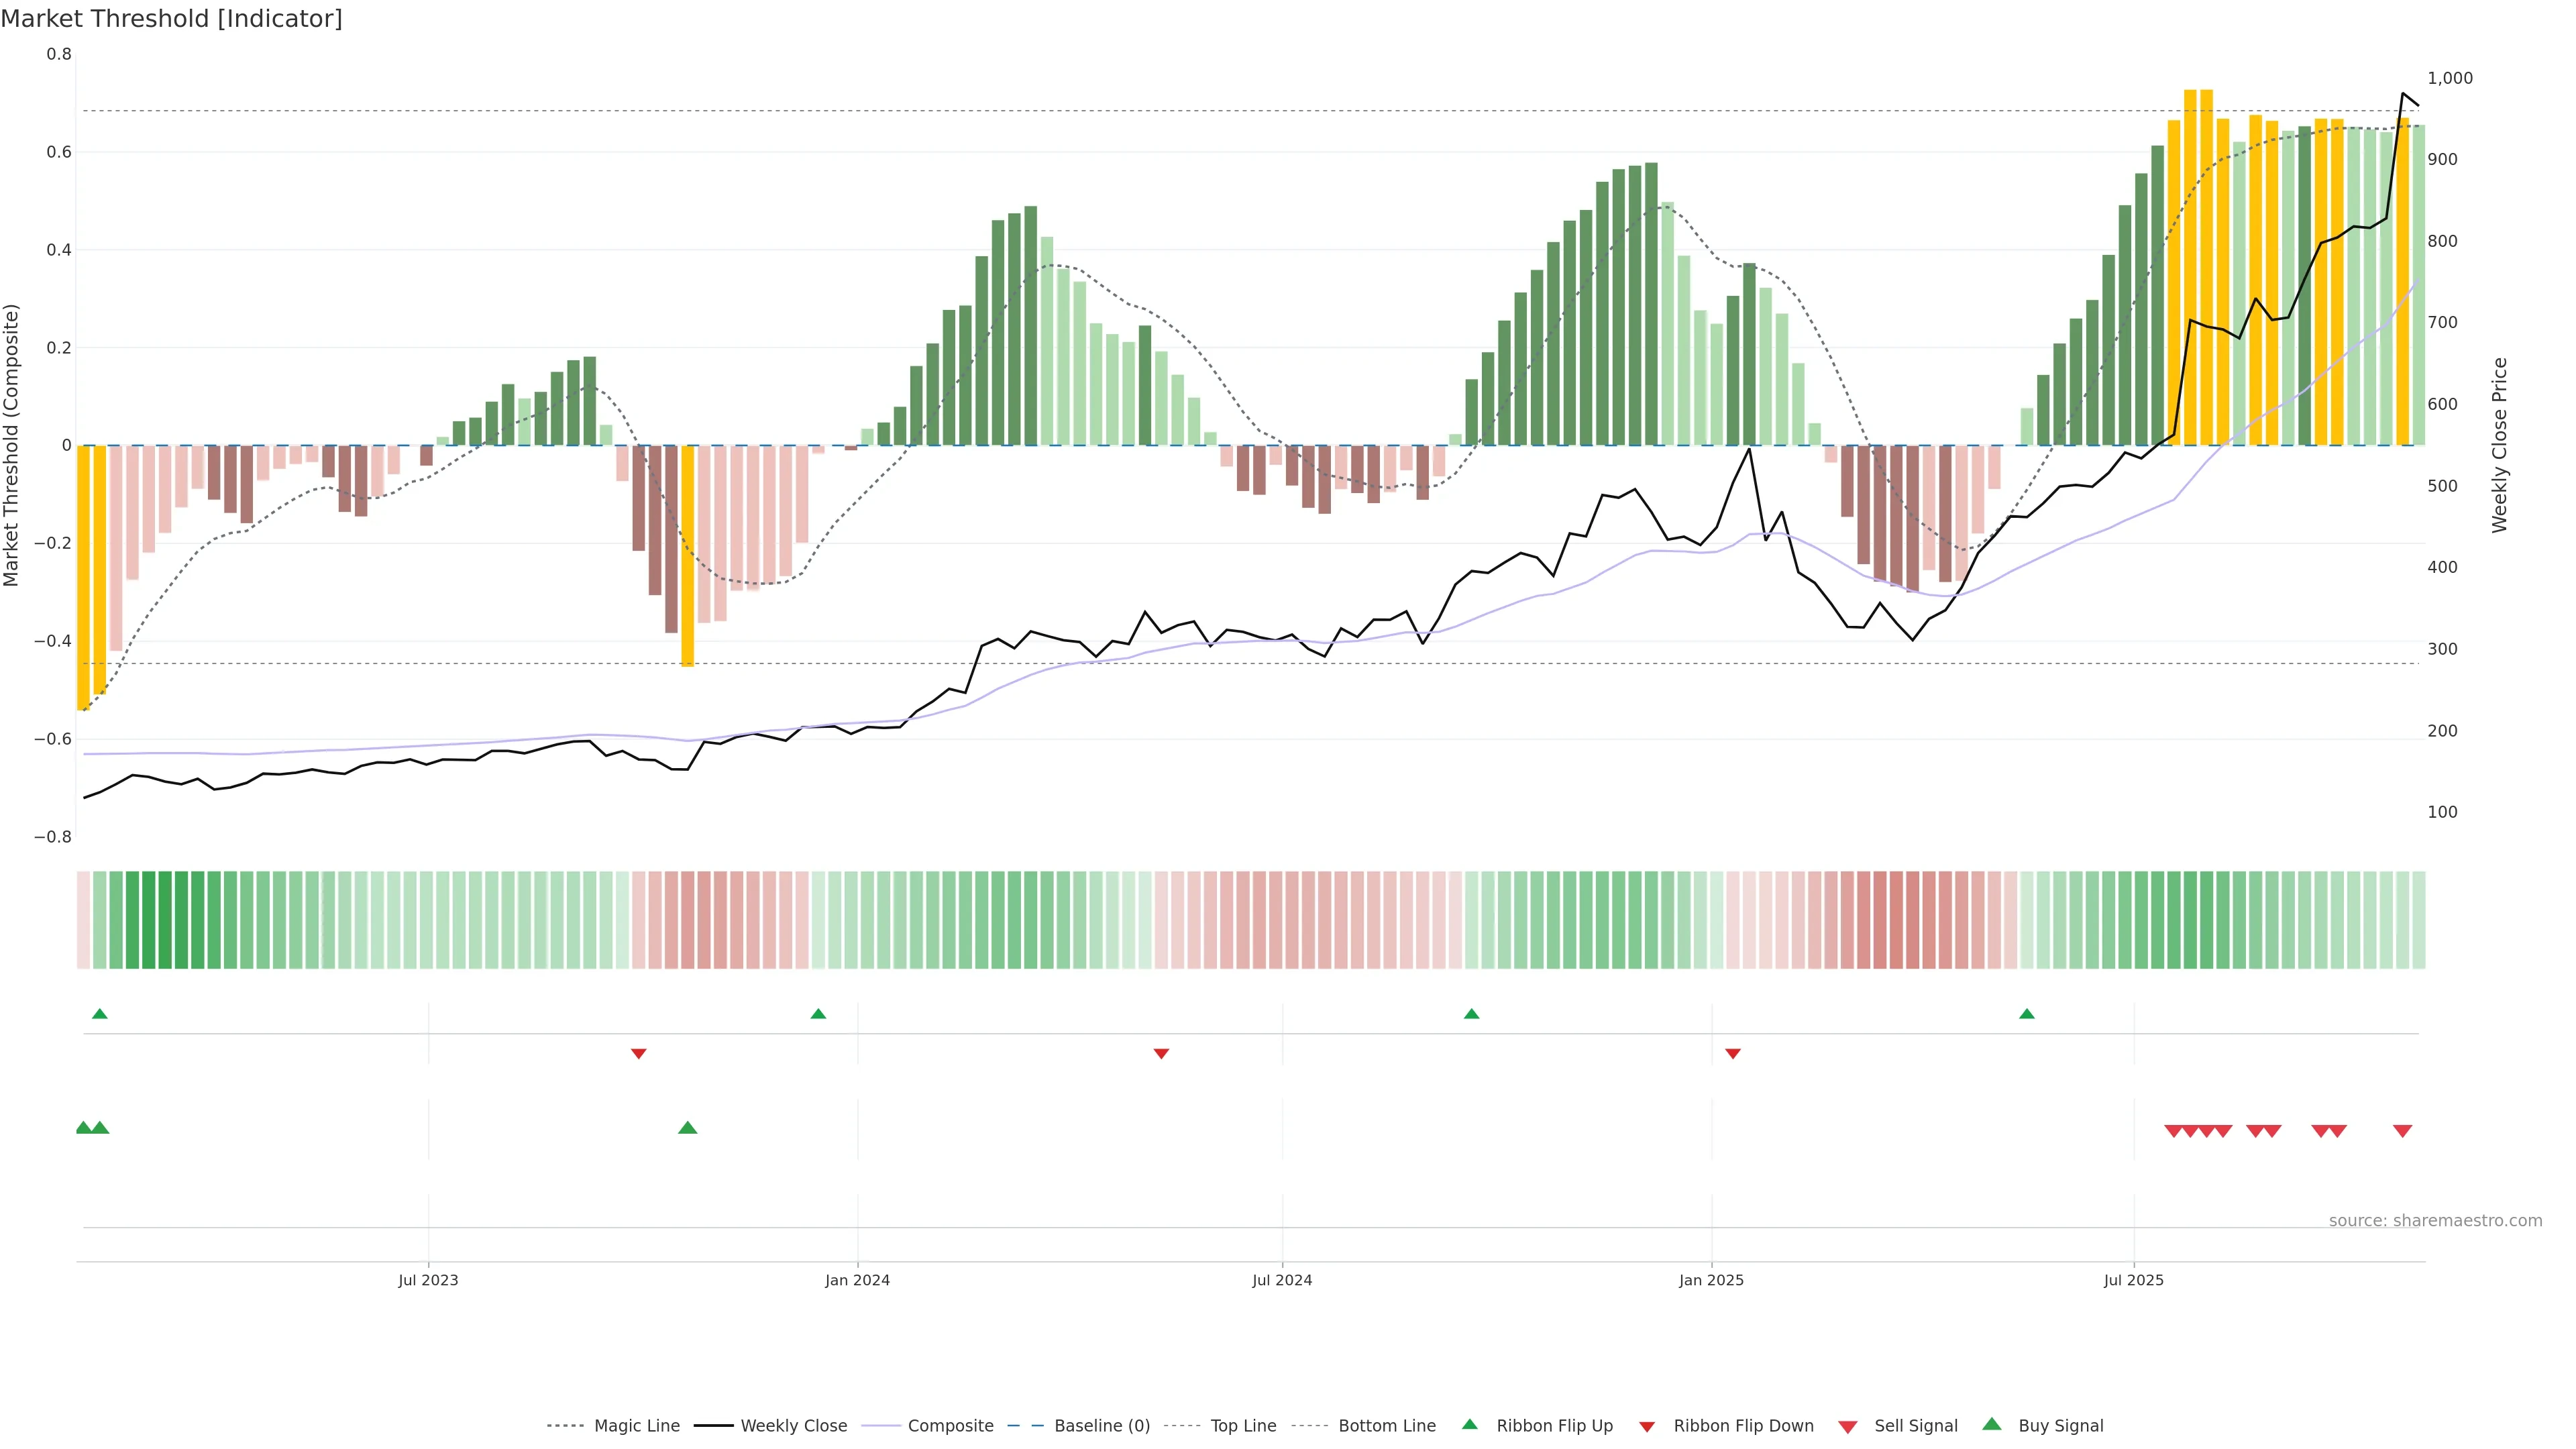
Task: Click the buy signal marker near October 2023
Action: point(687,1128)
